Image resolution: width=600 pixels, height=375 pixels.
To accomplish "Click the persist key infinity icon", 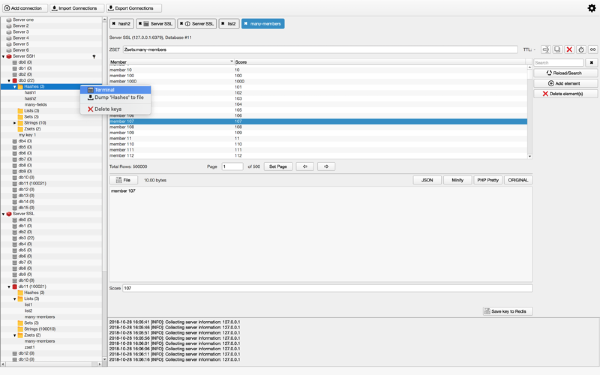I will pos(593,49).
